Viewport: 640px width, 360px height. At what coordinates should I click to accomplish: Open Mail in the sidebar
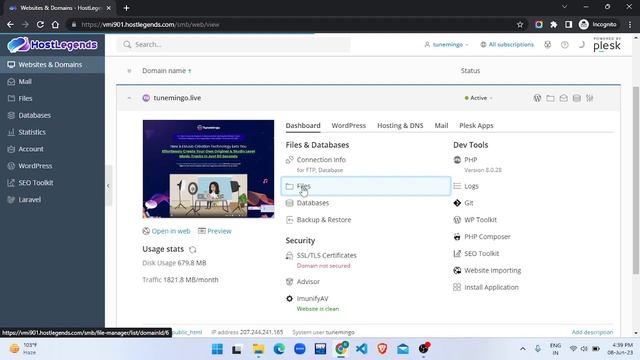(52, 82)
